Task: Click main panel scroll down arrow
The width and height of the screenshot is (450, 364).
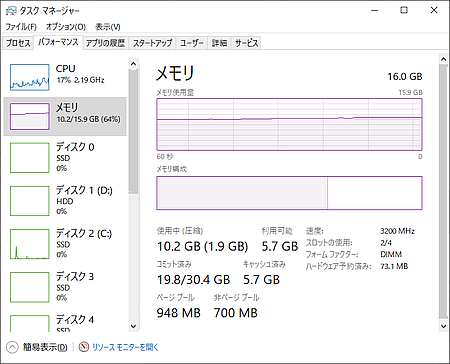Action: pos(443,326)
